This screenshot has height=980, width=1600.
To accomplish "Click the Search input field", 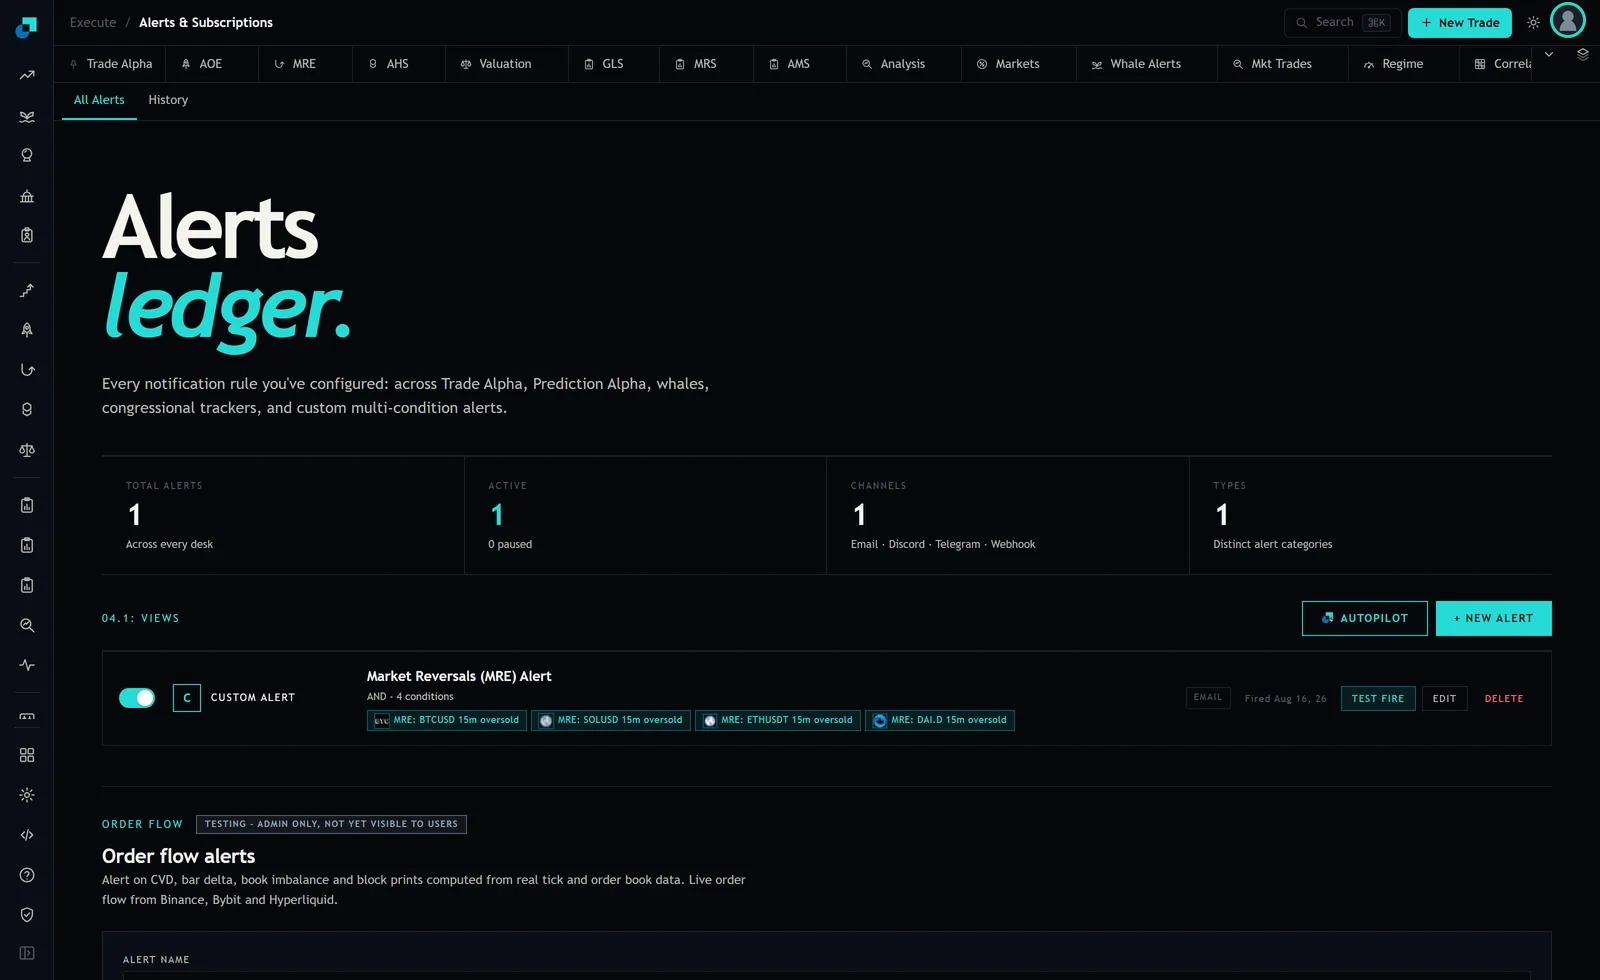I will pos(1343,23).
